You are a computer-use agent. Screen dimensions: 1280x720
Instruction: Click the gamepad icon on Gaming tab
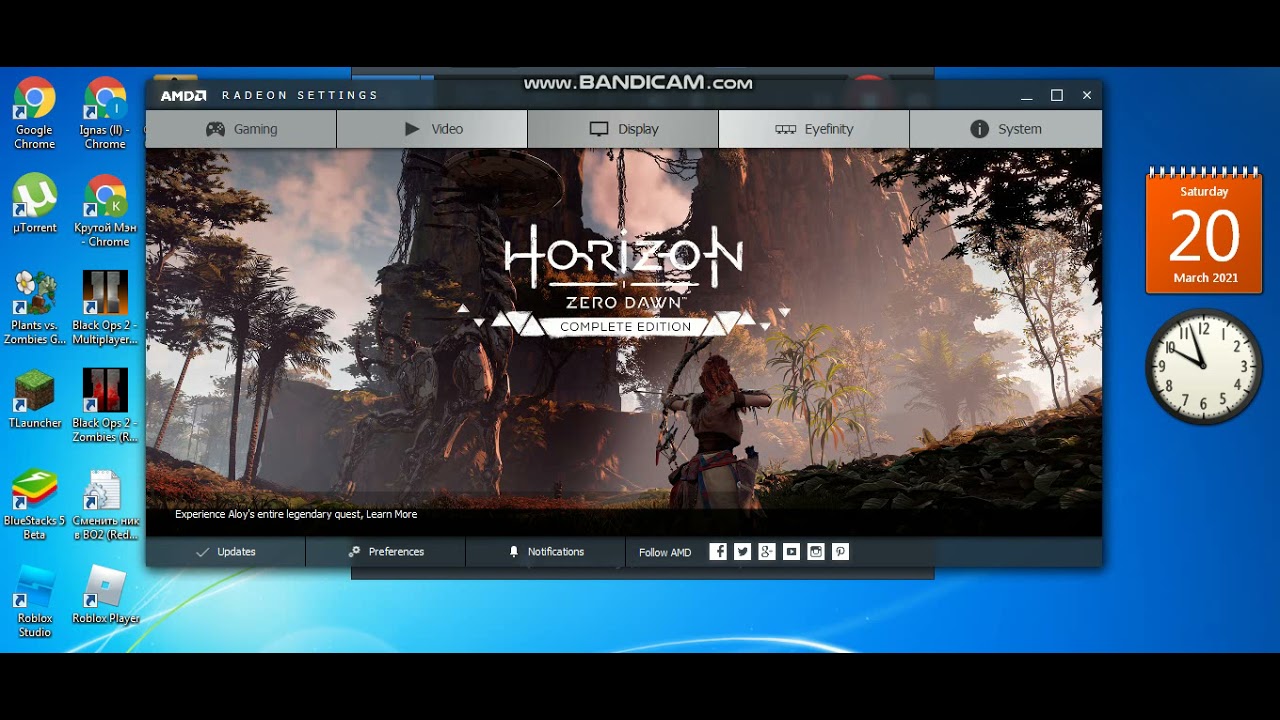pyautogui.click(x=215, y=129)
